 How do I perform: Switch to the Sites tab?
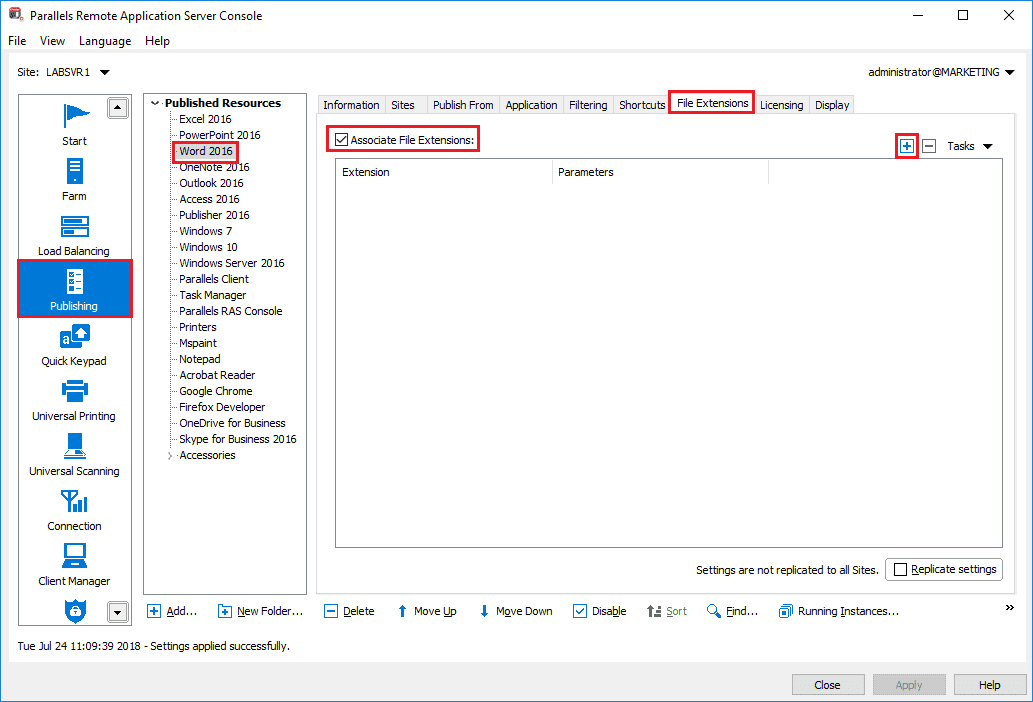(403, 105)
